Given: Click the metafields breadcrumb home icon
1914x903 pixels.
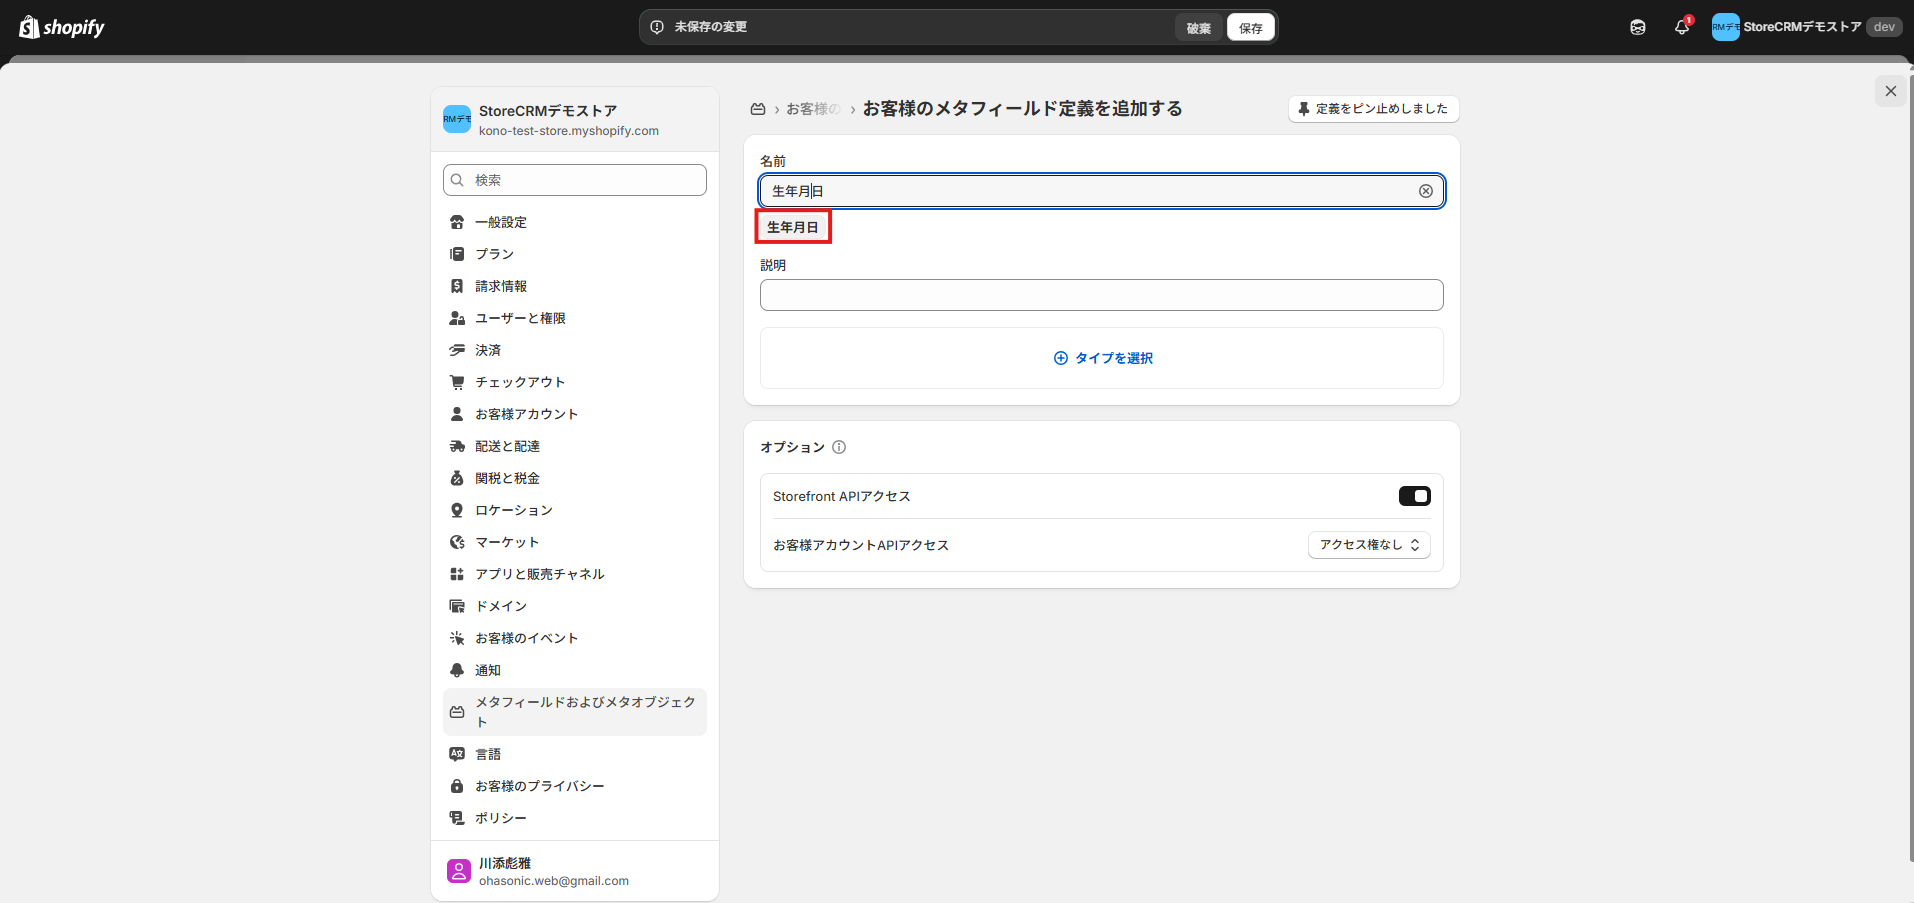Looking at the screenshot, I should (x=758, y=109).
